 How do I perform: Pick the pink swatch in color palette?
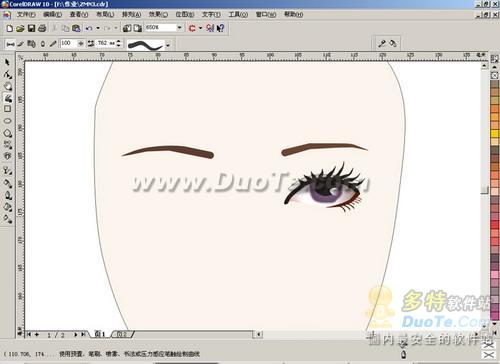495,275
